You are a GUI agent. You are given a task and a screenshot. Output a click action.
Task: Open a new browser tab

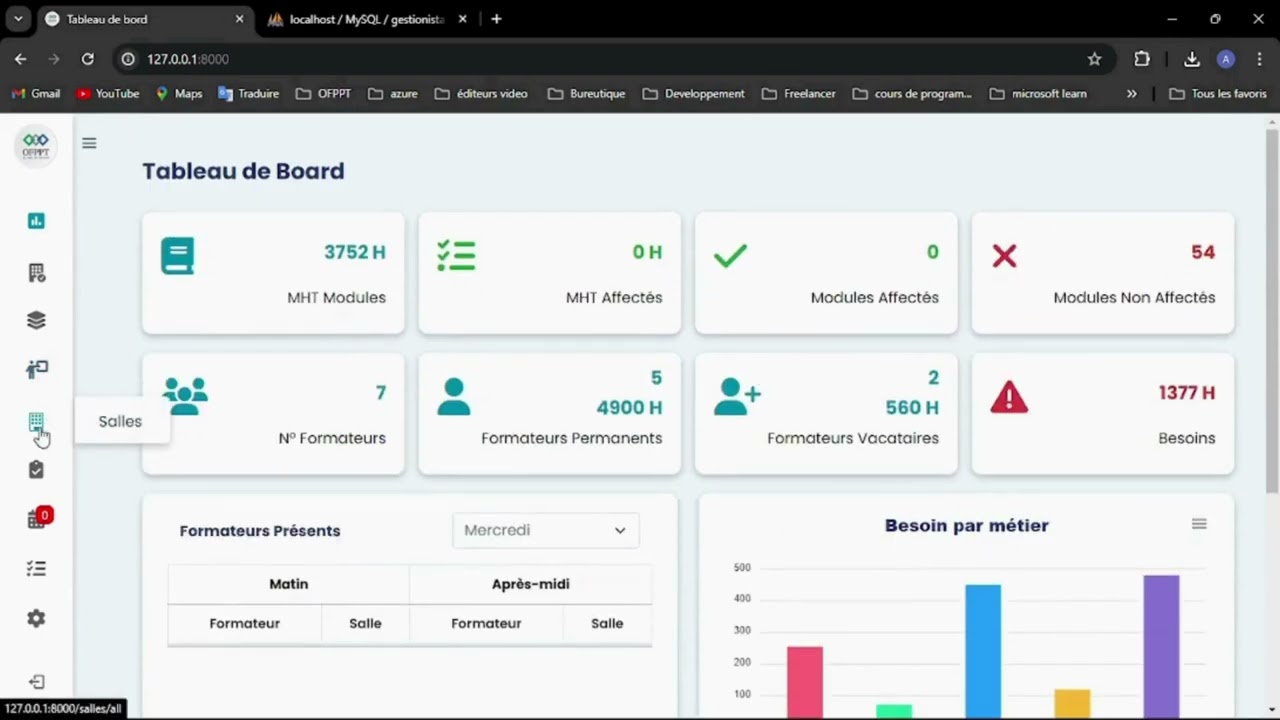tap(496, 19)
